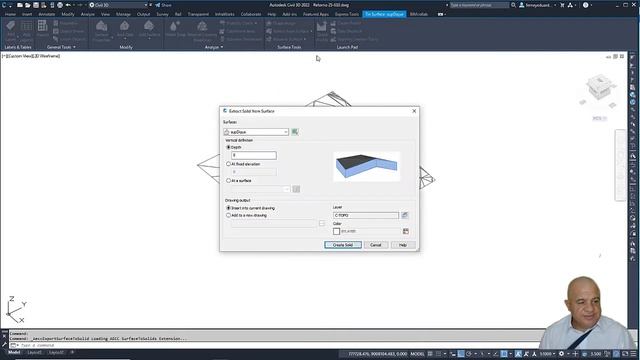This screenshot has width=640, height=360.
Task: Select the Depth radio button
Action: point(229,147)
